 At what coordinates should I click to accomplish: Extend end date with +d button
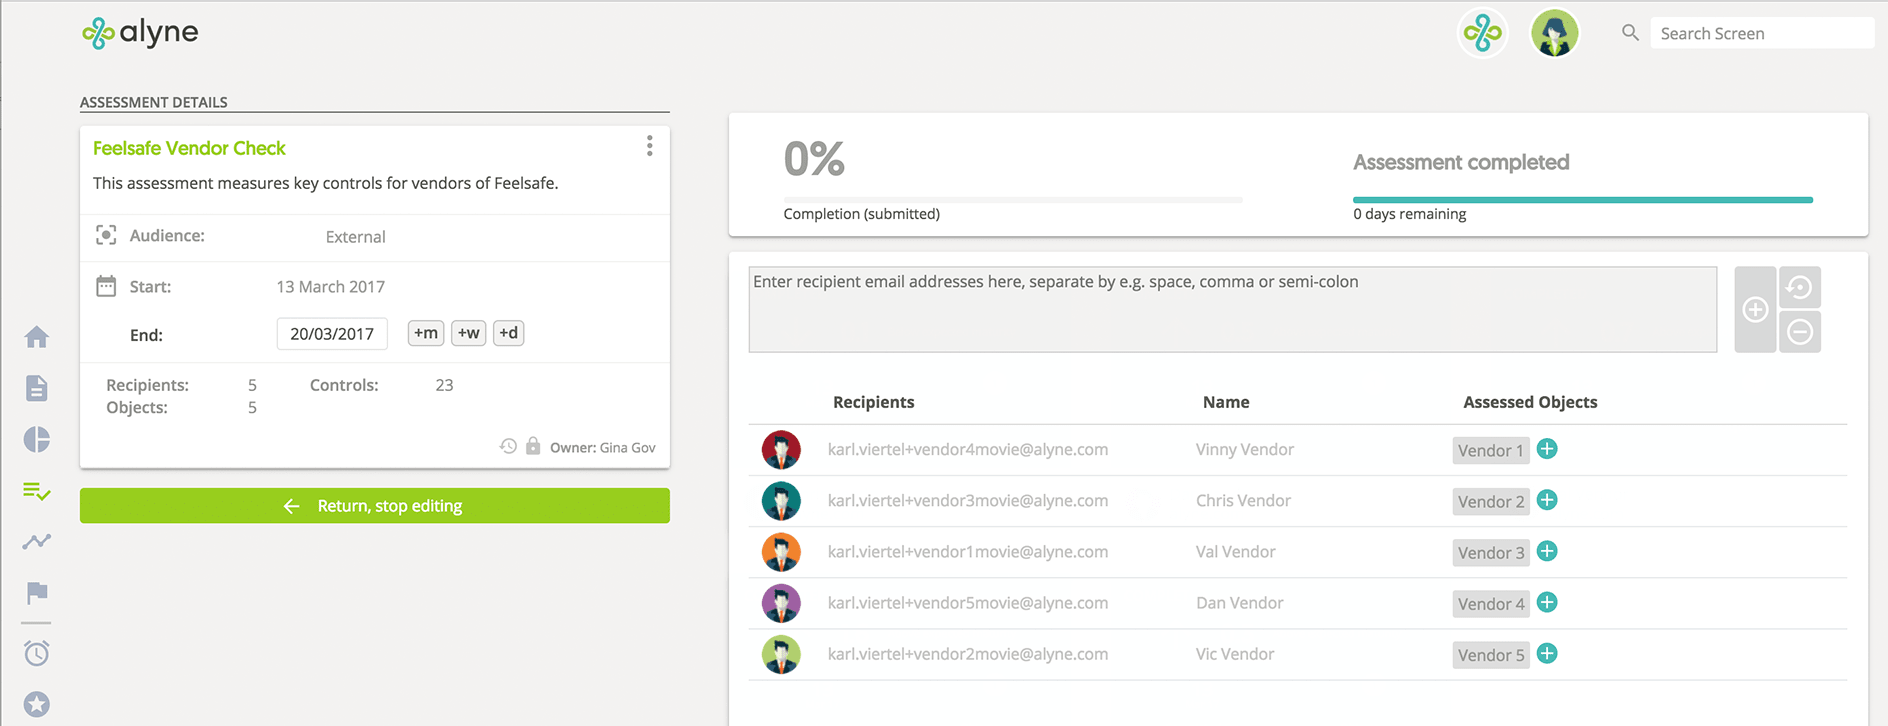click(509, 333)
